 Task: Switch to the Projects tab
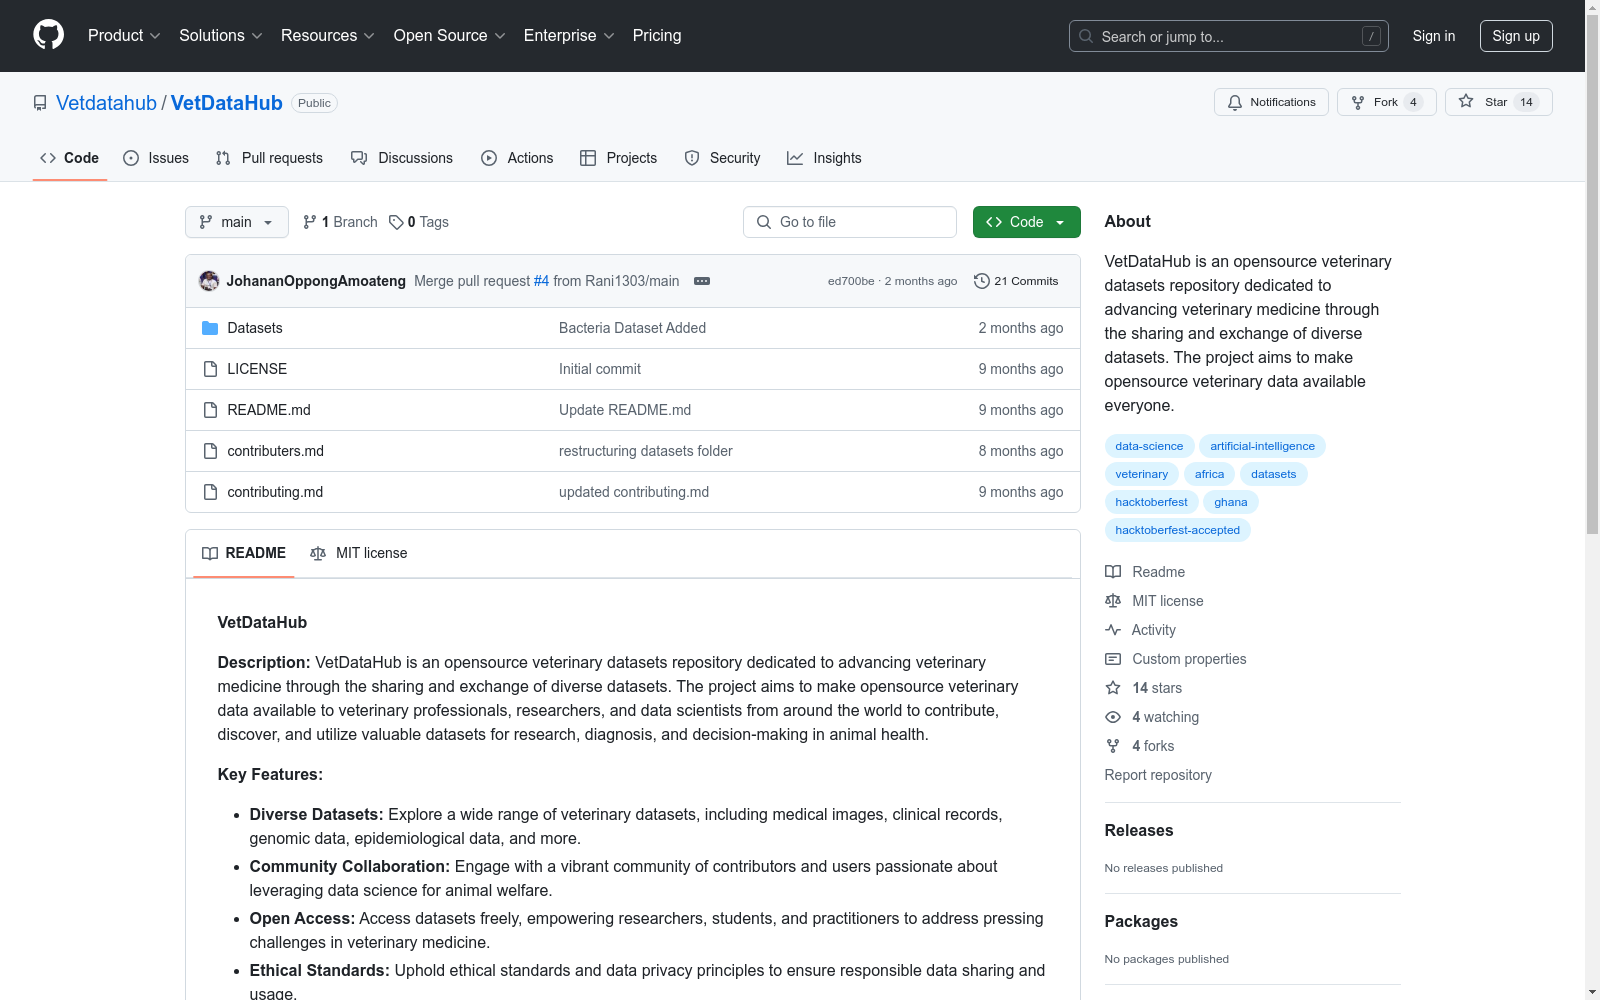(618, 158)
